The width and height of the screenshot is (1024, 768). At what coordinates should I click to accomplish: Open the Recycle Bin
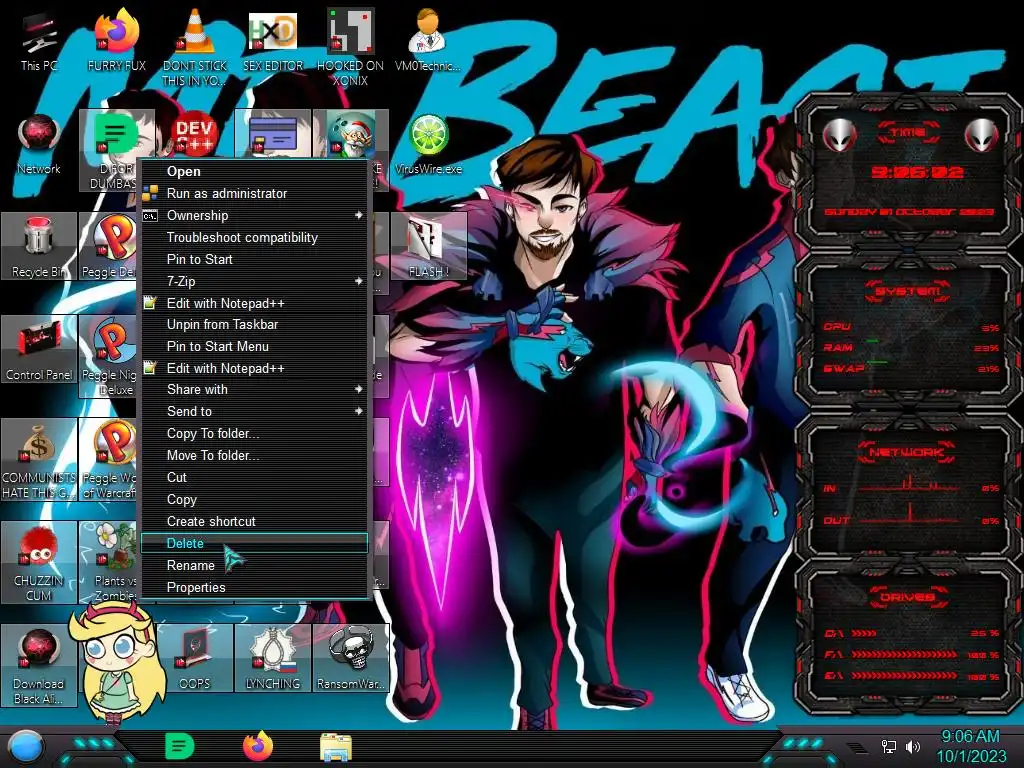[x=39, y=247]
